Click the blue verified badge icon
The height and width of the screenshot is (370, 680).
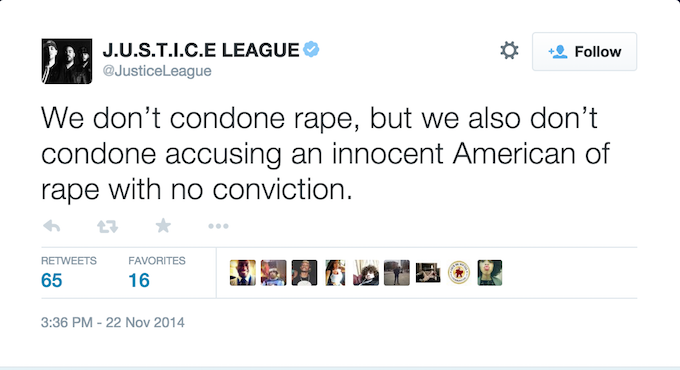point(311,49)
